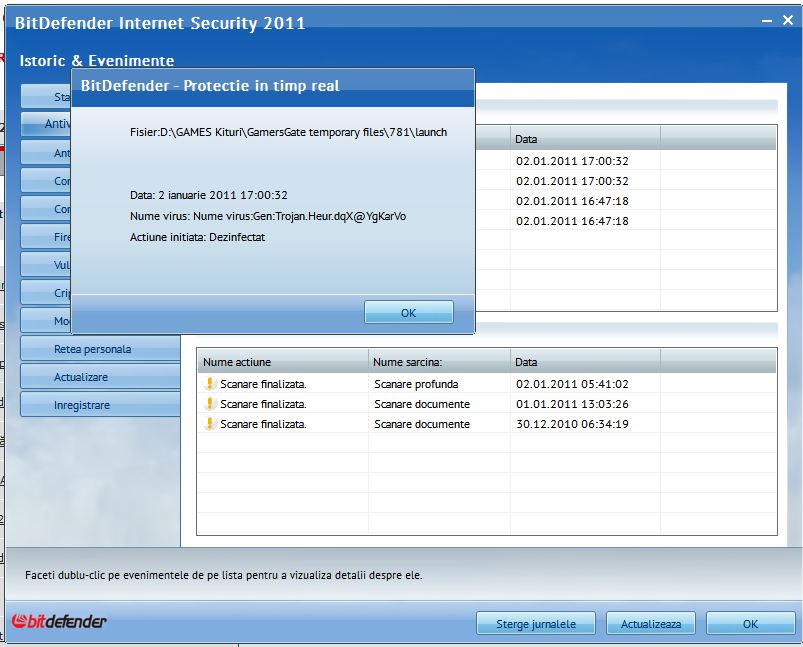Refresh the list with Actualizeaza button
Image resolution: width=803 pixels, height=647 pixels.
pyautogui.click(x=651, y=623)
